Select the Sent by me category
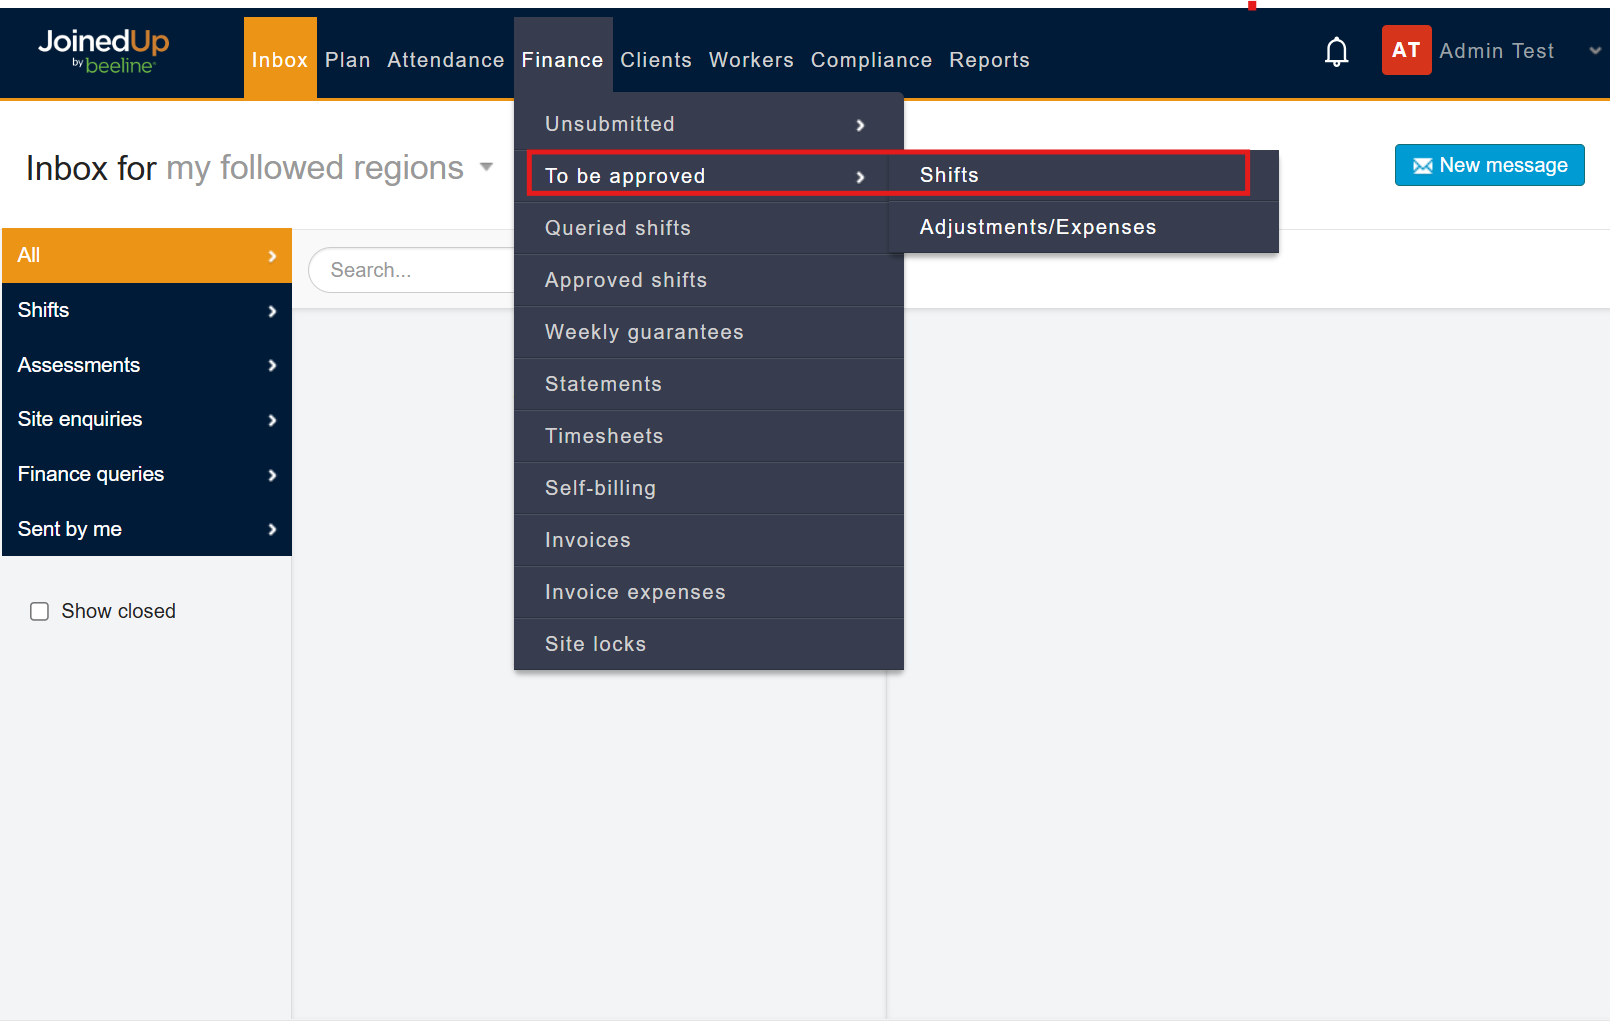Screen dimensions: 1610x1025 pos(147,529)
